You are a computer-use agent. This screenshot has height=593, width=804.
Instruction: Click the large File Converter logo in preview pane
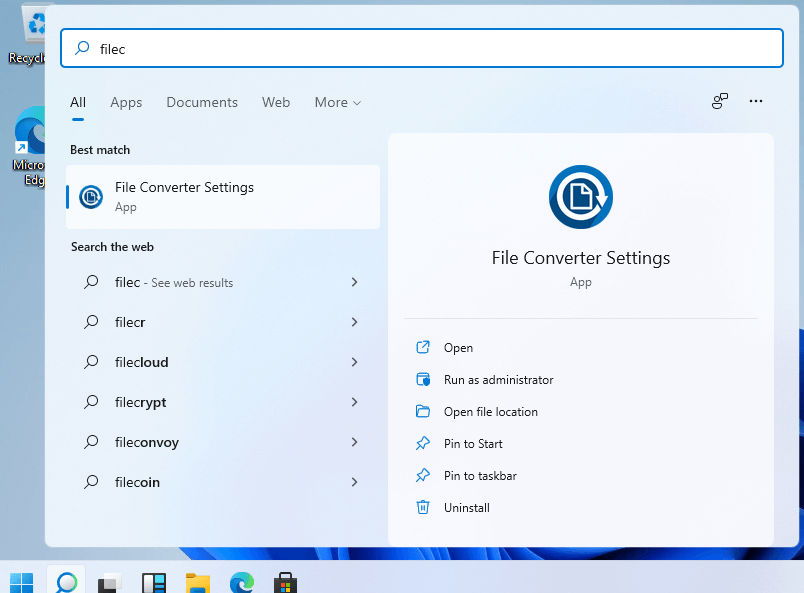pos(580,197)
